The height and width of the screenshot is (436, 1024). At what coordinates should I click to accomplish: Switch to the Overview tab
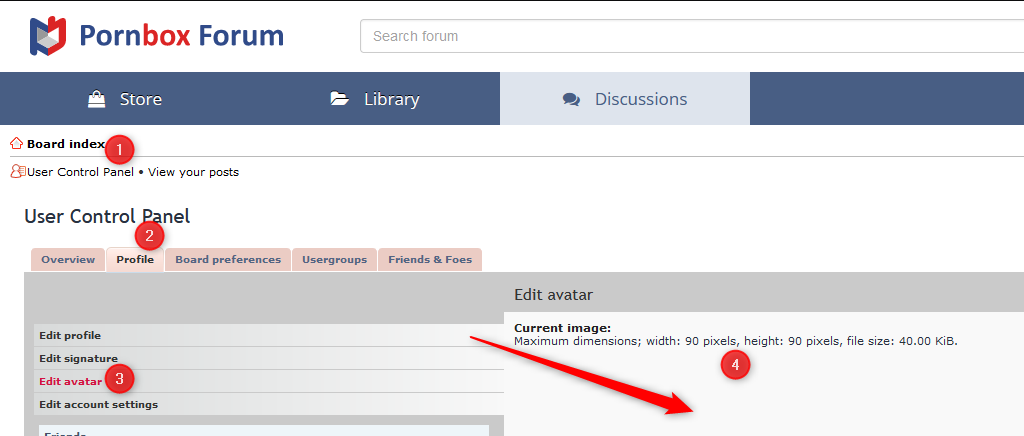point(68,260)
